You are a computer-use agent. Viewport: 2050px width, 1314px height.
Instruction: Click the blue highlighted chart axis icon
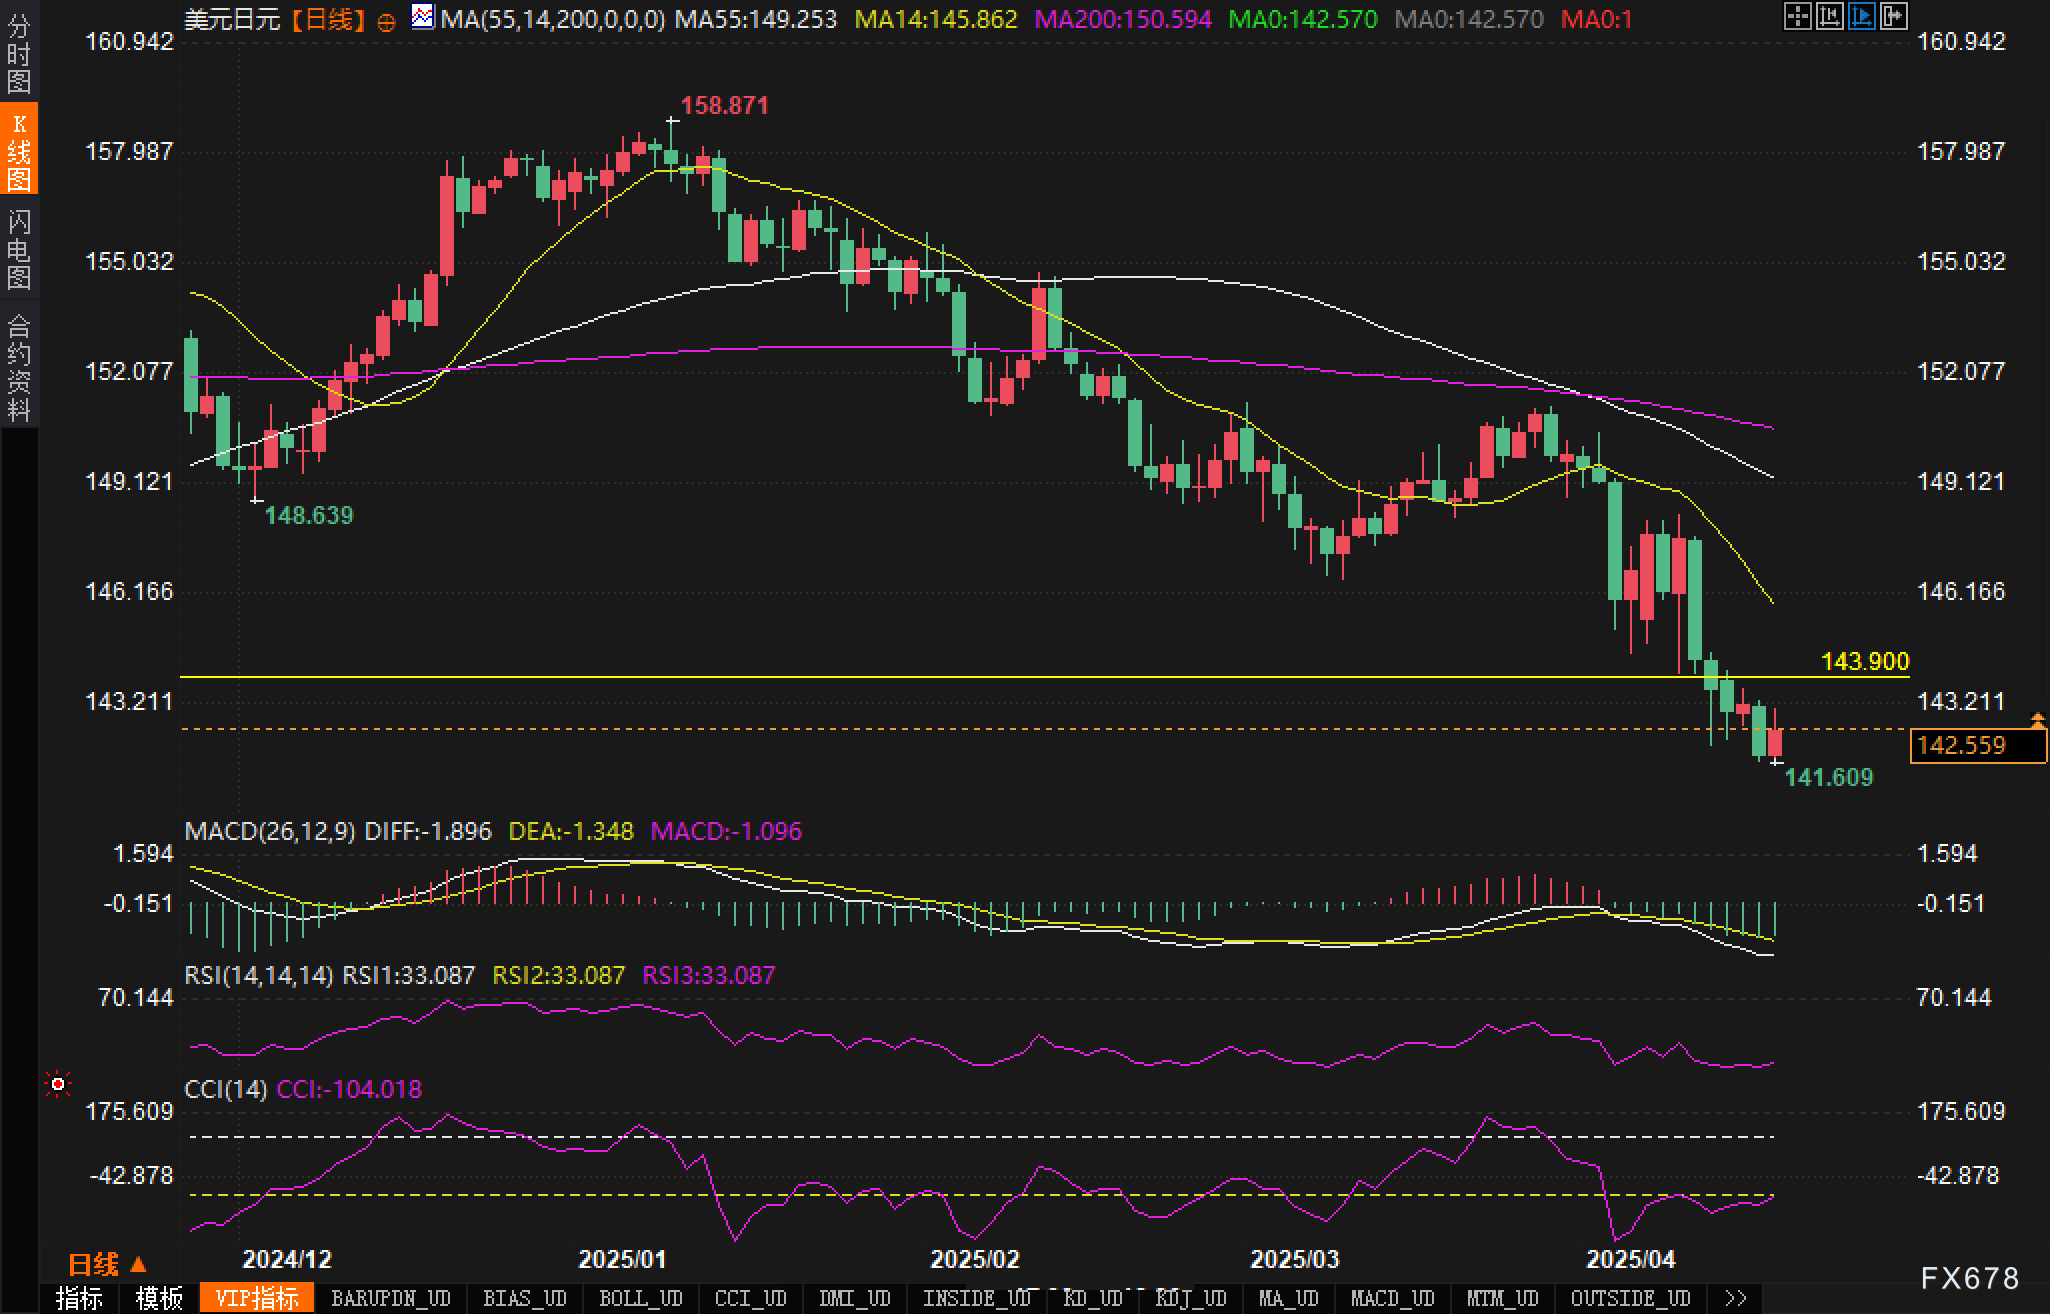click(1861, 16)
